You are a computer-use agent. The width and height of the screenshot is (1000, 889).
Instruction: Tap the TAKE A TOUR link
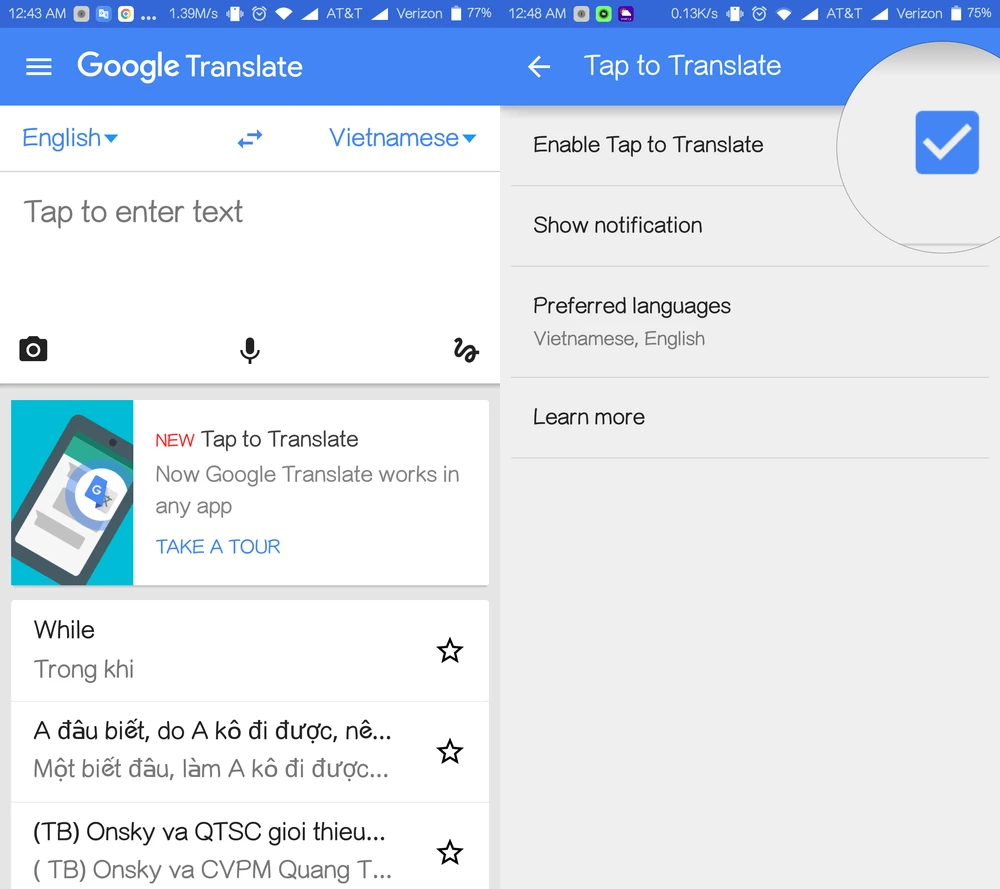pyautogui.click(x=218, y=547)
